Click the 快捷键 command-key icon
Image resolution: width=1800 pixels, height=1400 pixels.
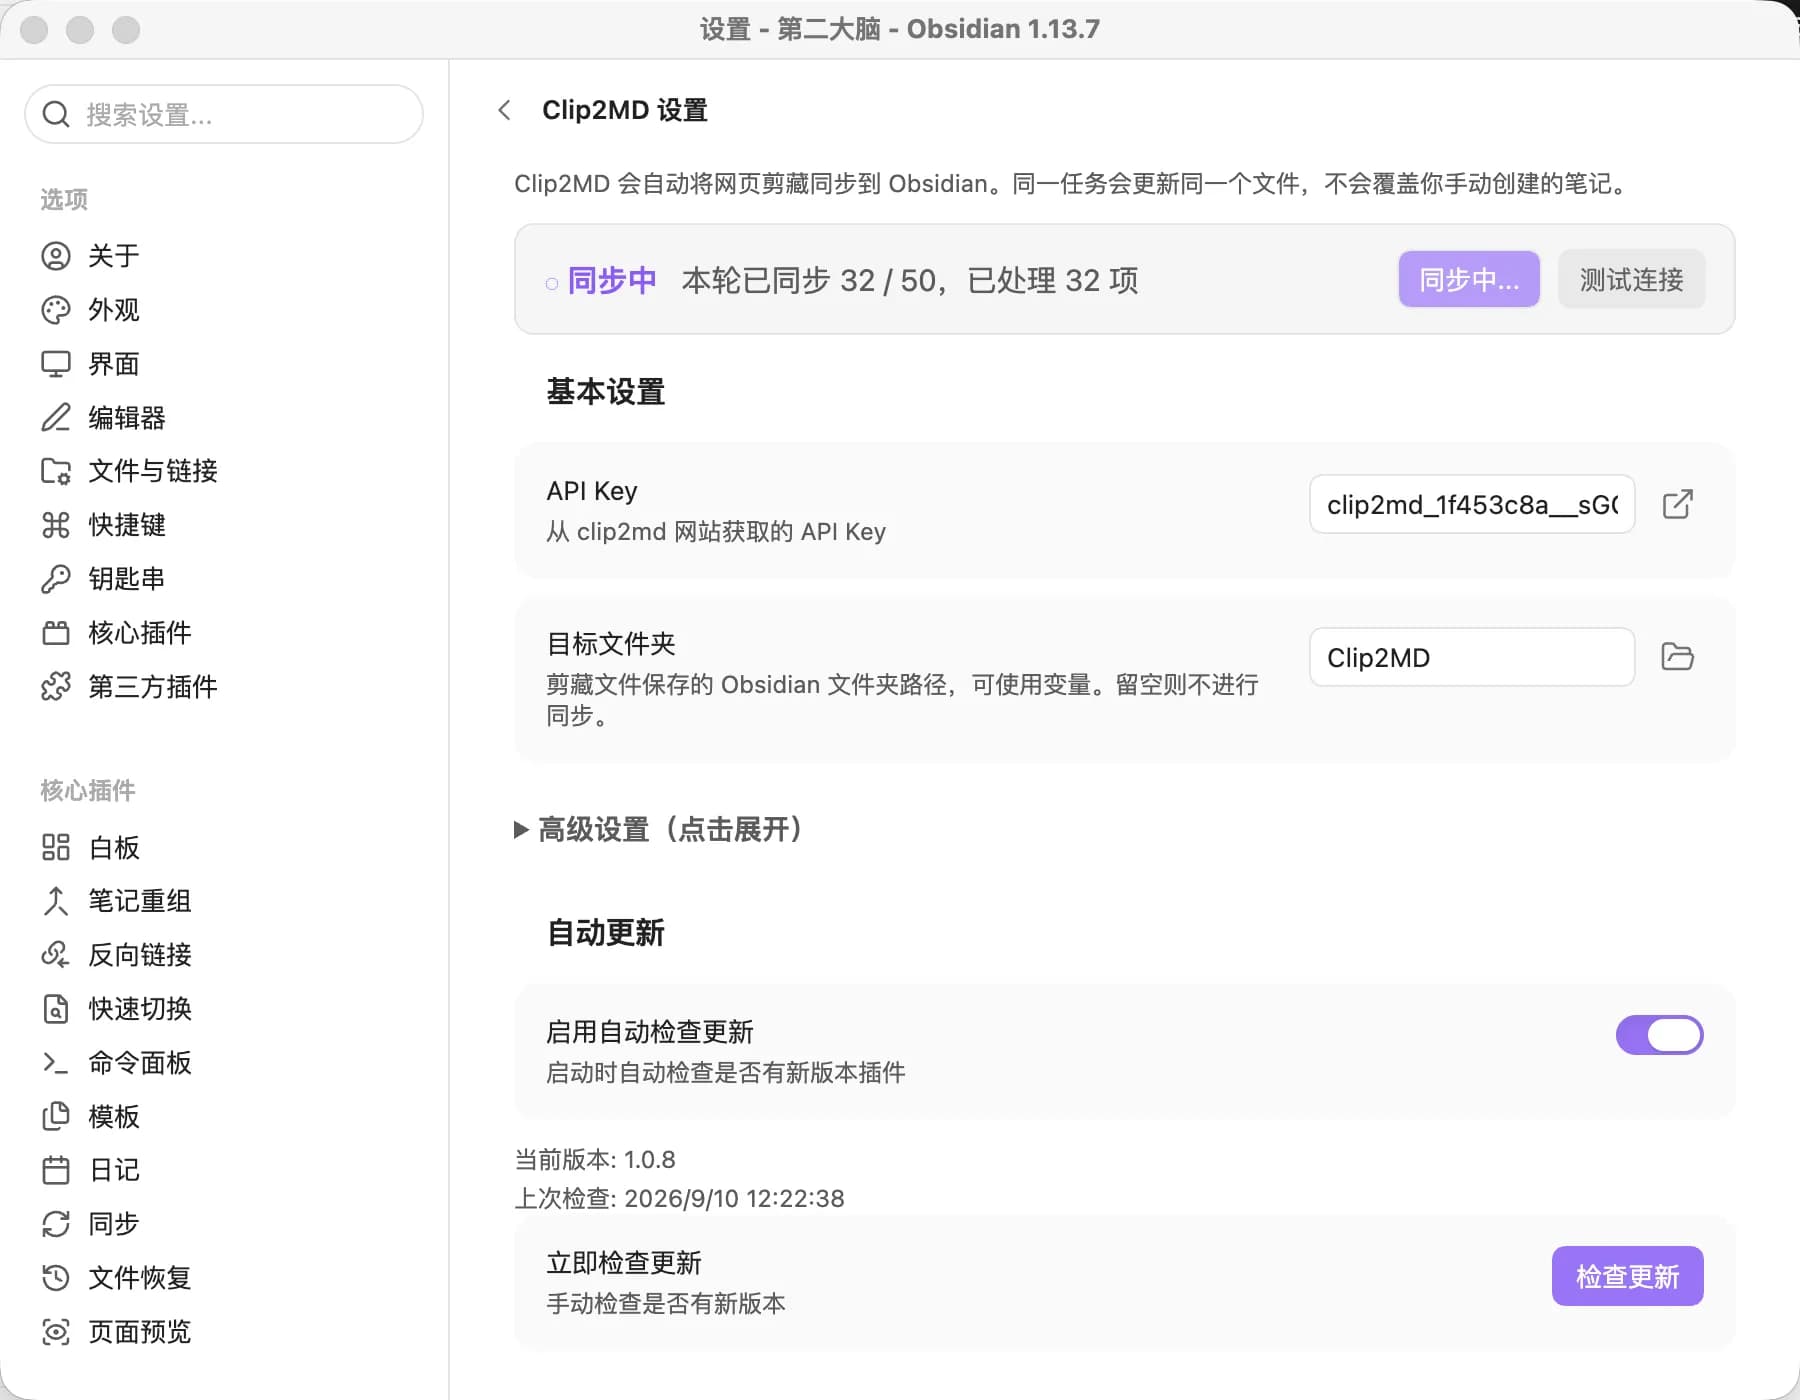56,525
